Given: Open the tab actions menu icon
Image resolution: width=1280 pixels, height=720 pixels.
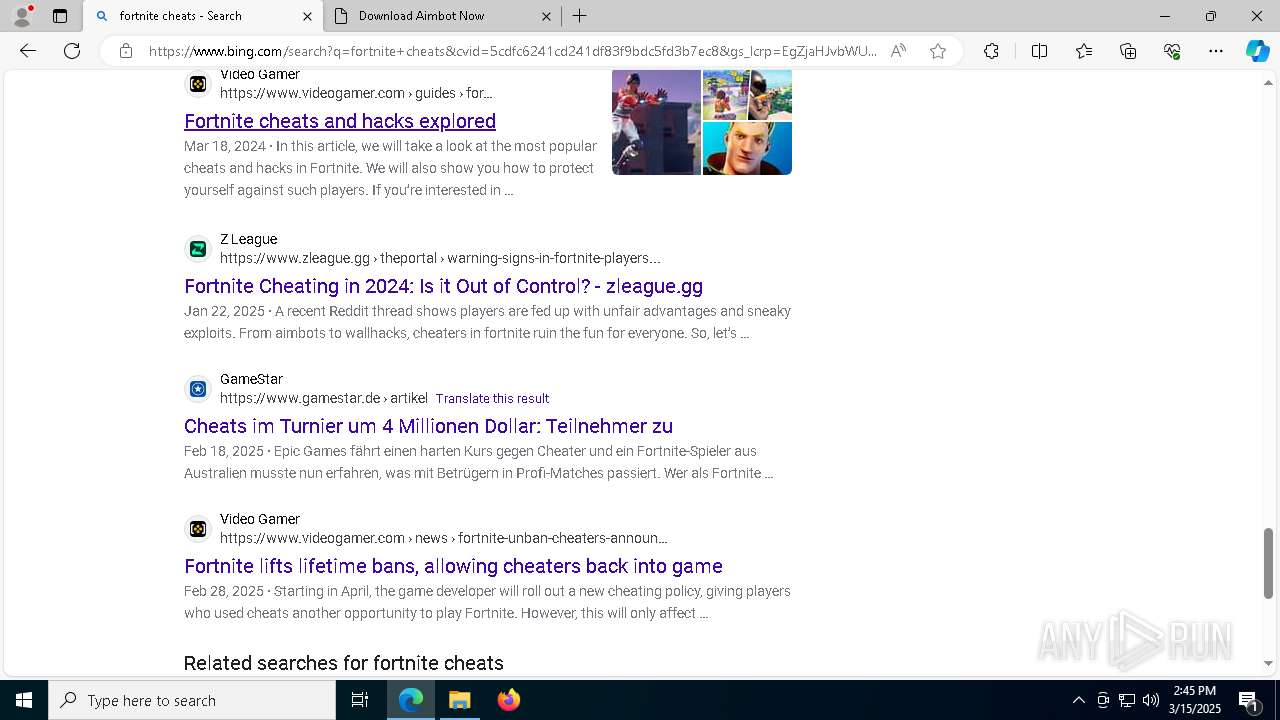Looking at the screenshot, I should 60,16.
